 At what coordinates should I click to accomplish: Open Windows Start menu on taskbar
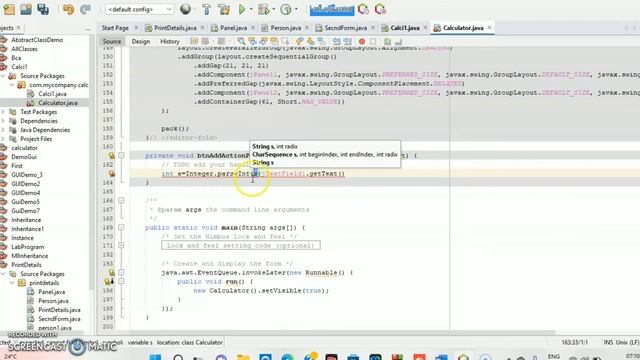coord(155,357)
